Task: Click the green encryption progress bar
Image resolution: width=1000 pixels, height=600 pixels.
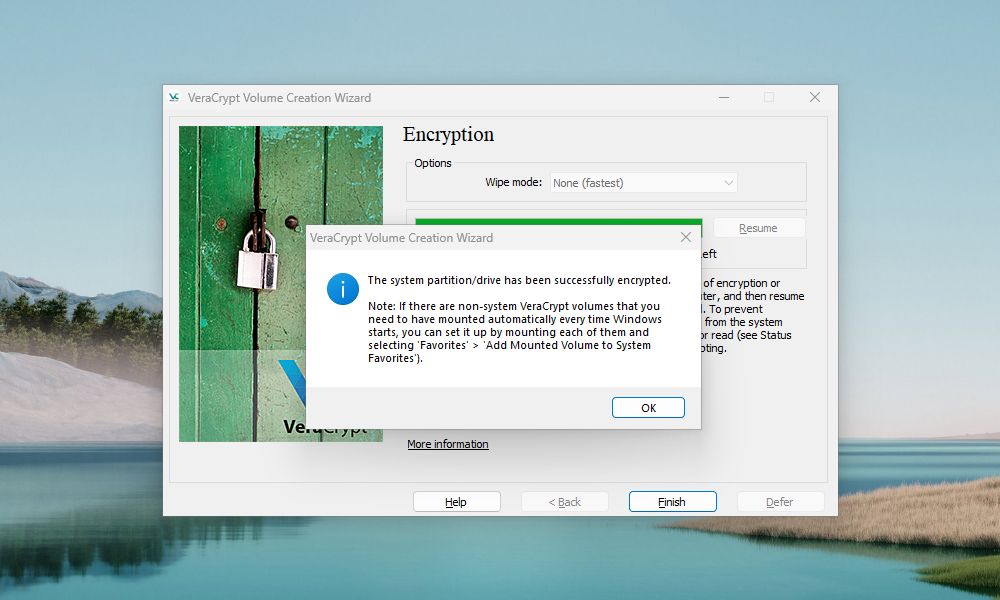Action: click(559, 221)
